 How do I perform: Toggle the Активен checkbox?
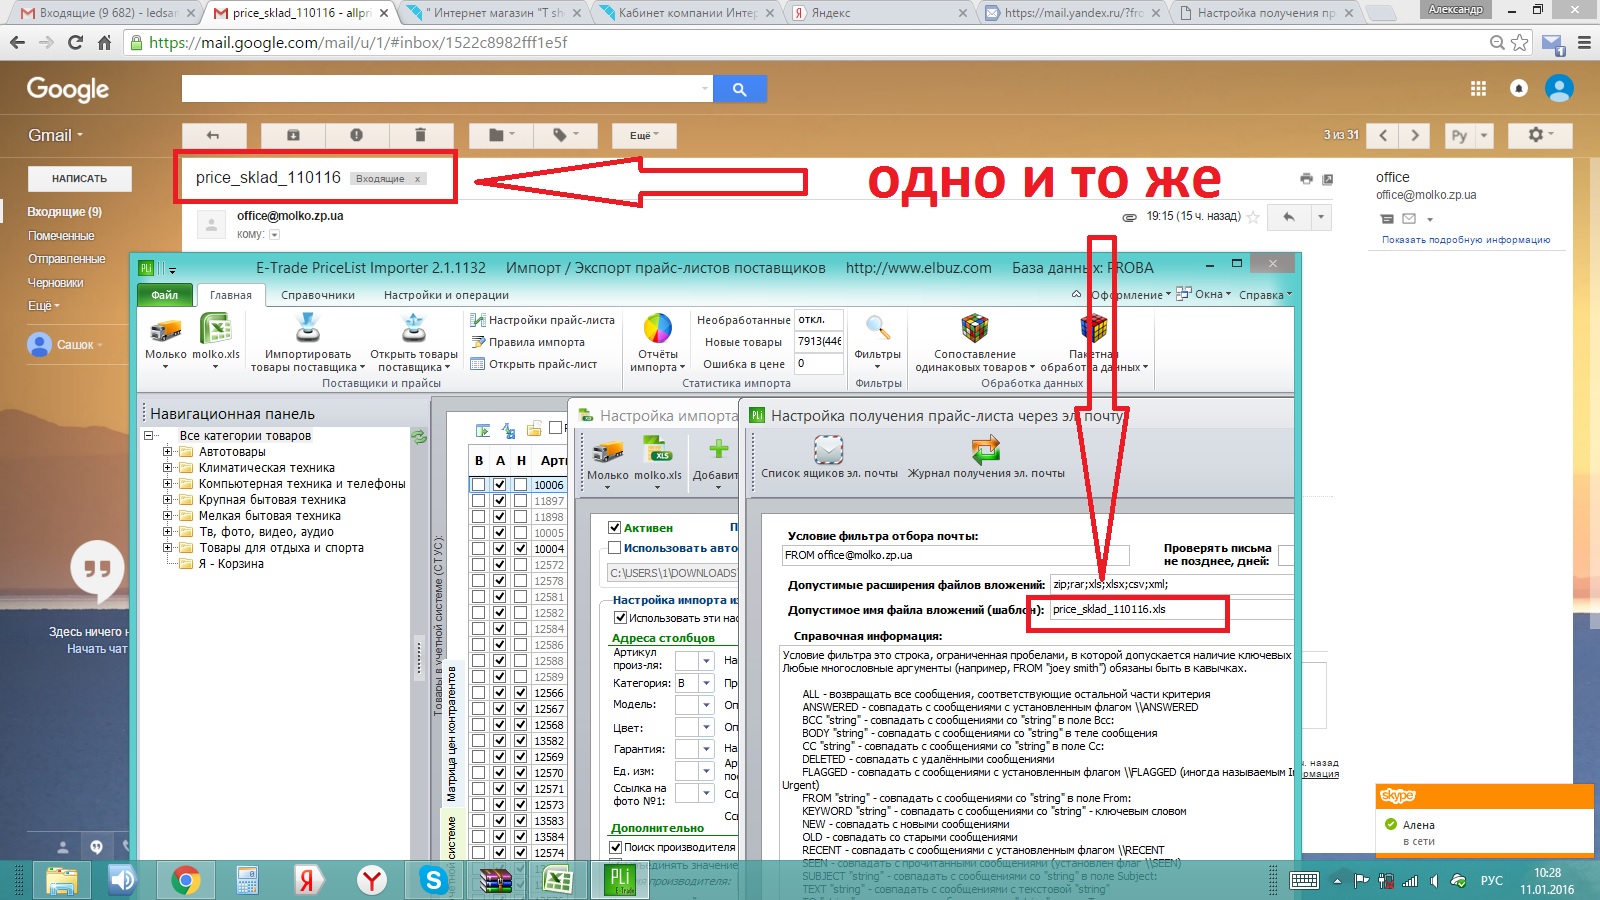click(615, 528)
